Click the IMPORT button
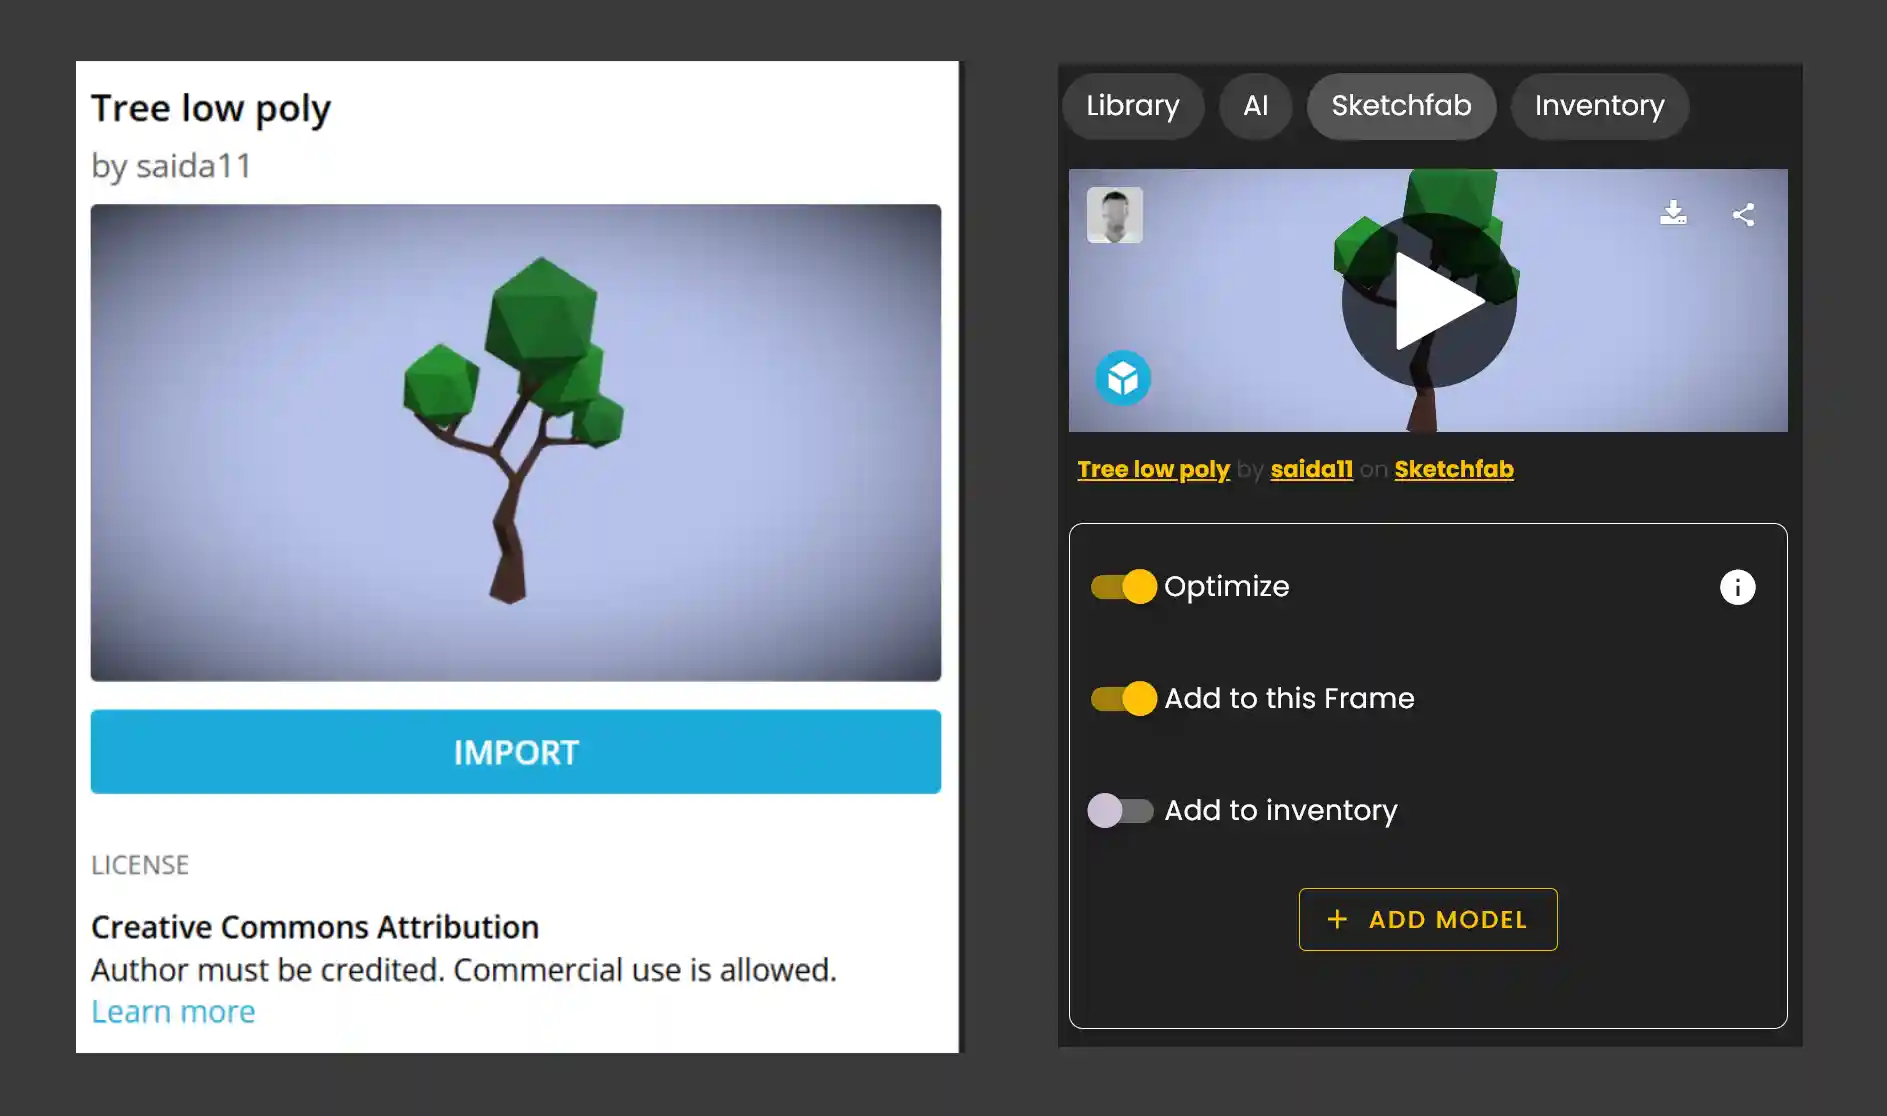 click(516, 752)
